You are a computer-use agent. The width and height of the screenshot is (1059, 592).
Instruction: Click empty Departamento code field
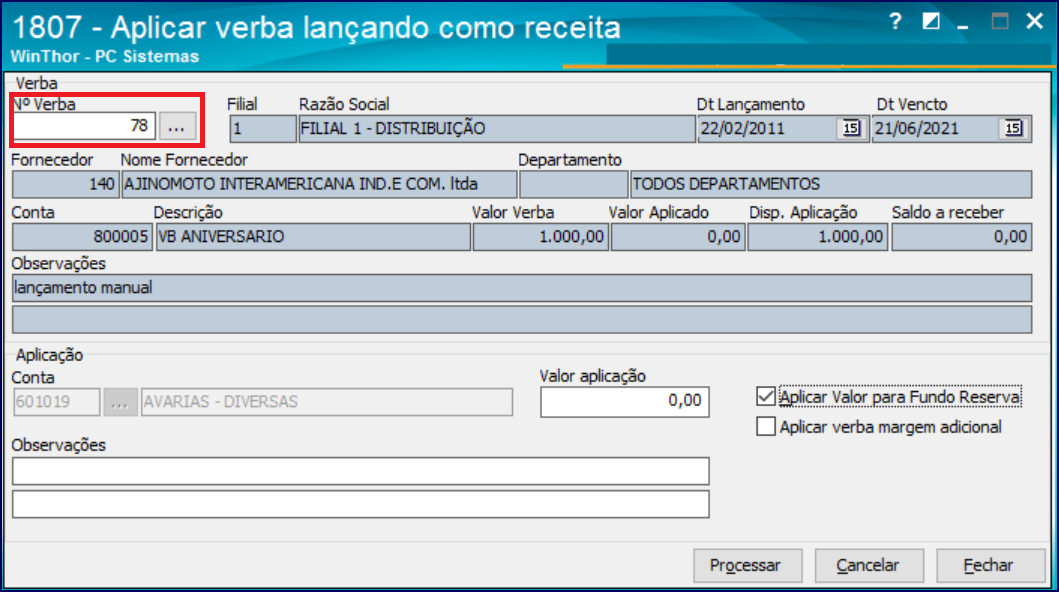573,184
